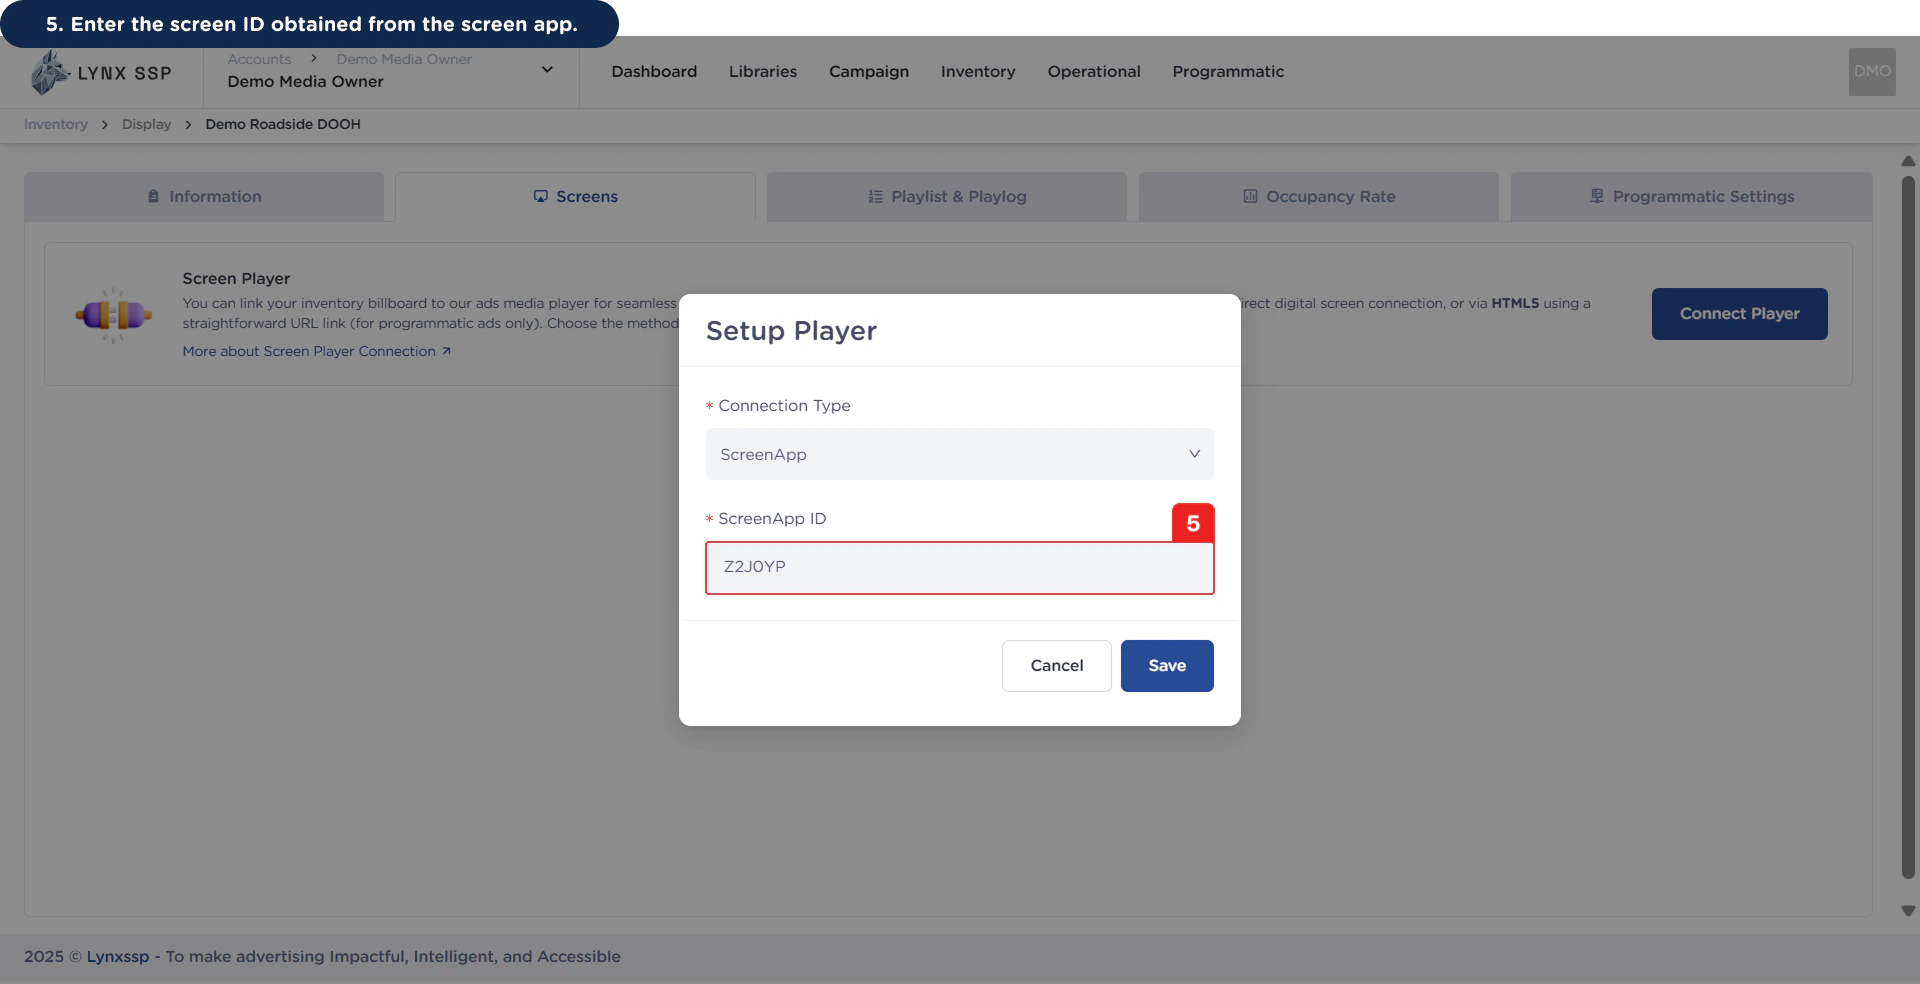The width and height of the screenshot is (1920, 984).
Task: Navigate to the Dashboard
Action: [653, 71]
